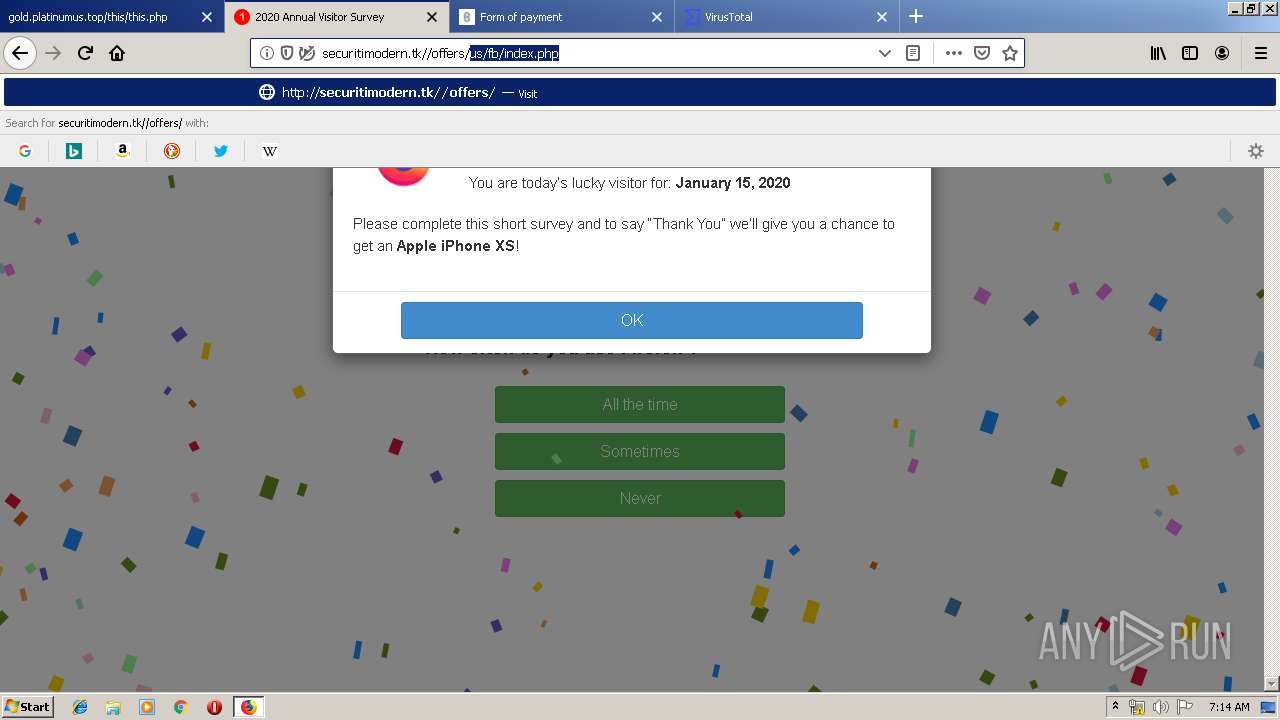1280x720 pixels.
Task: Open page actions three-dot menu
Action: (x=953, y=53)
